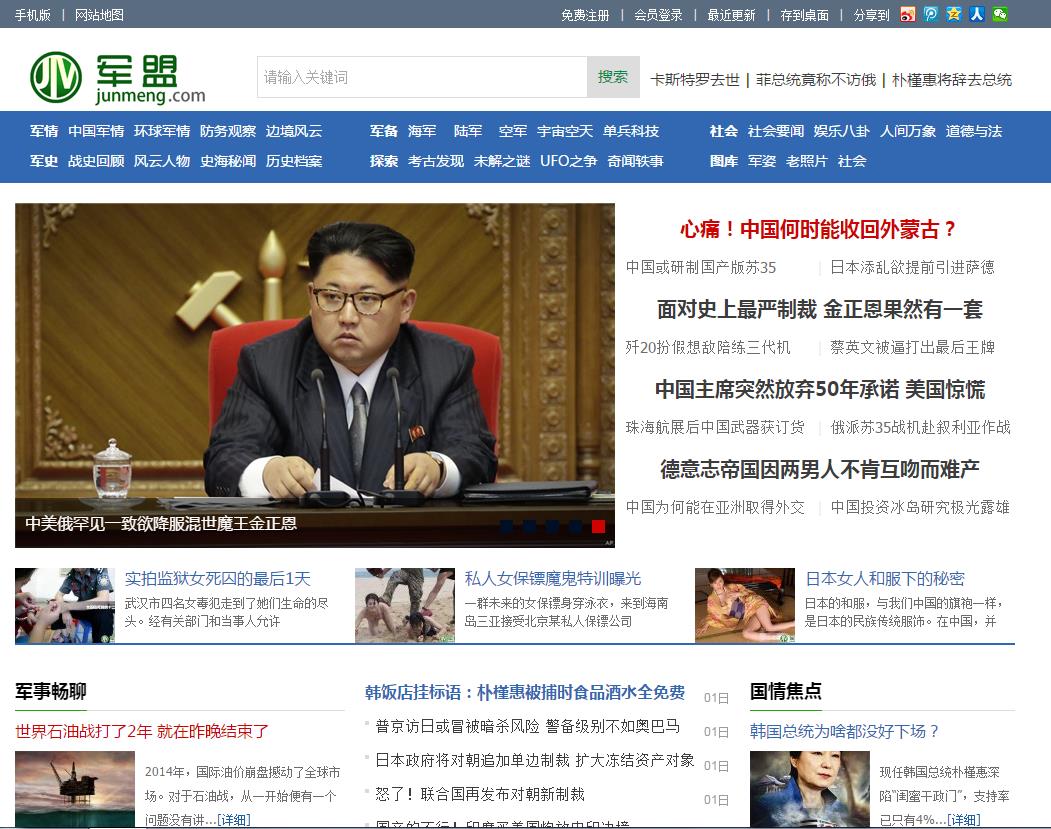Click the junmeng.com green logo
The height and width of the screenshot is (829, 1051).
[117, 78]
